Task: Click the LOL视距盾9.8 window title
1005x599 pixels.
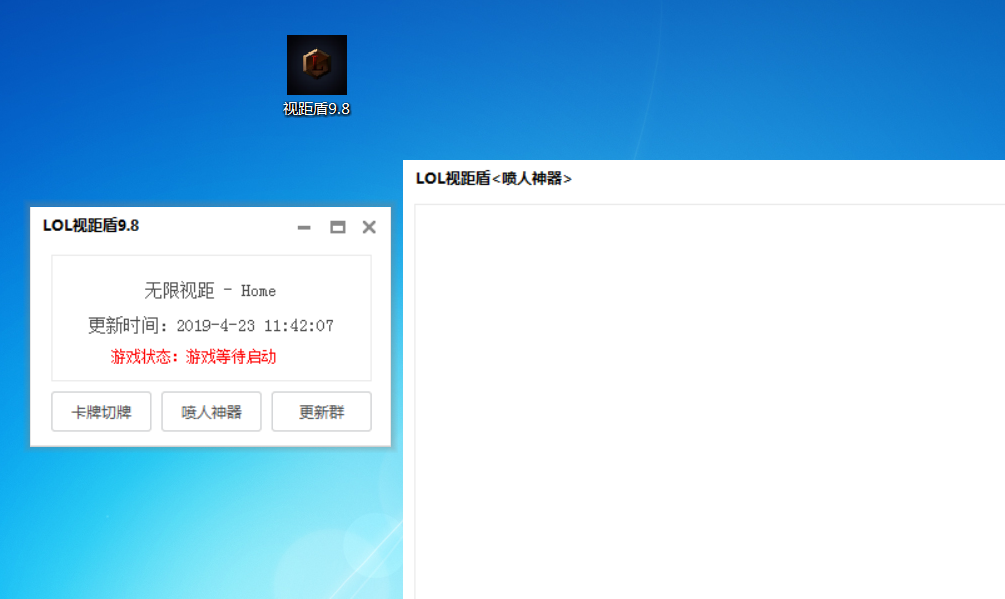Action: (x=91, y=226)
